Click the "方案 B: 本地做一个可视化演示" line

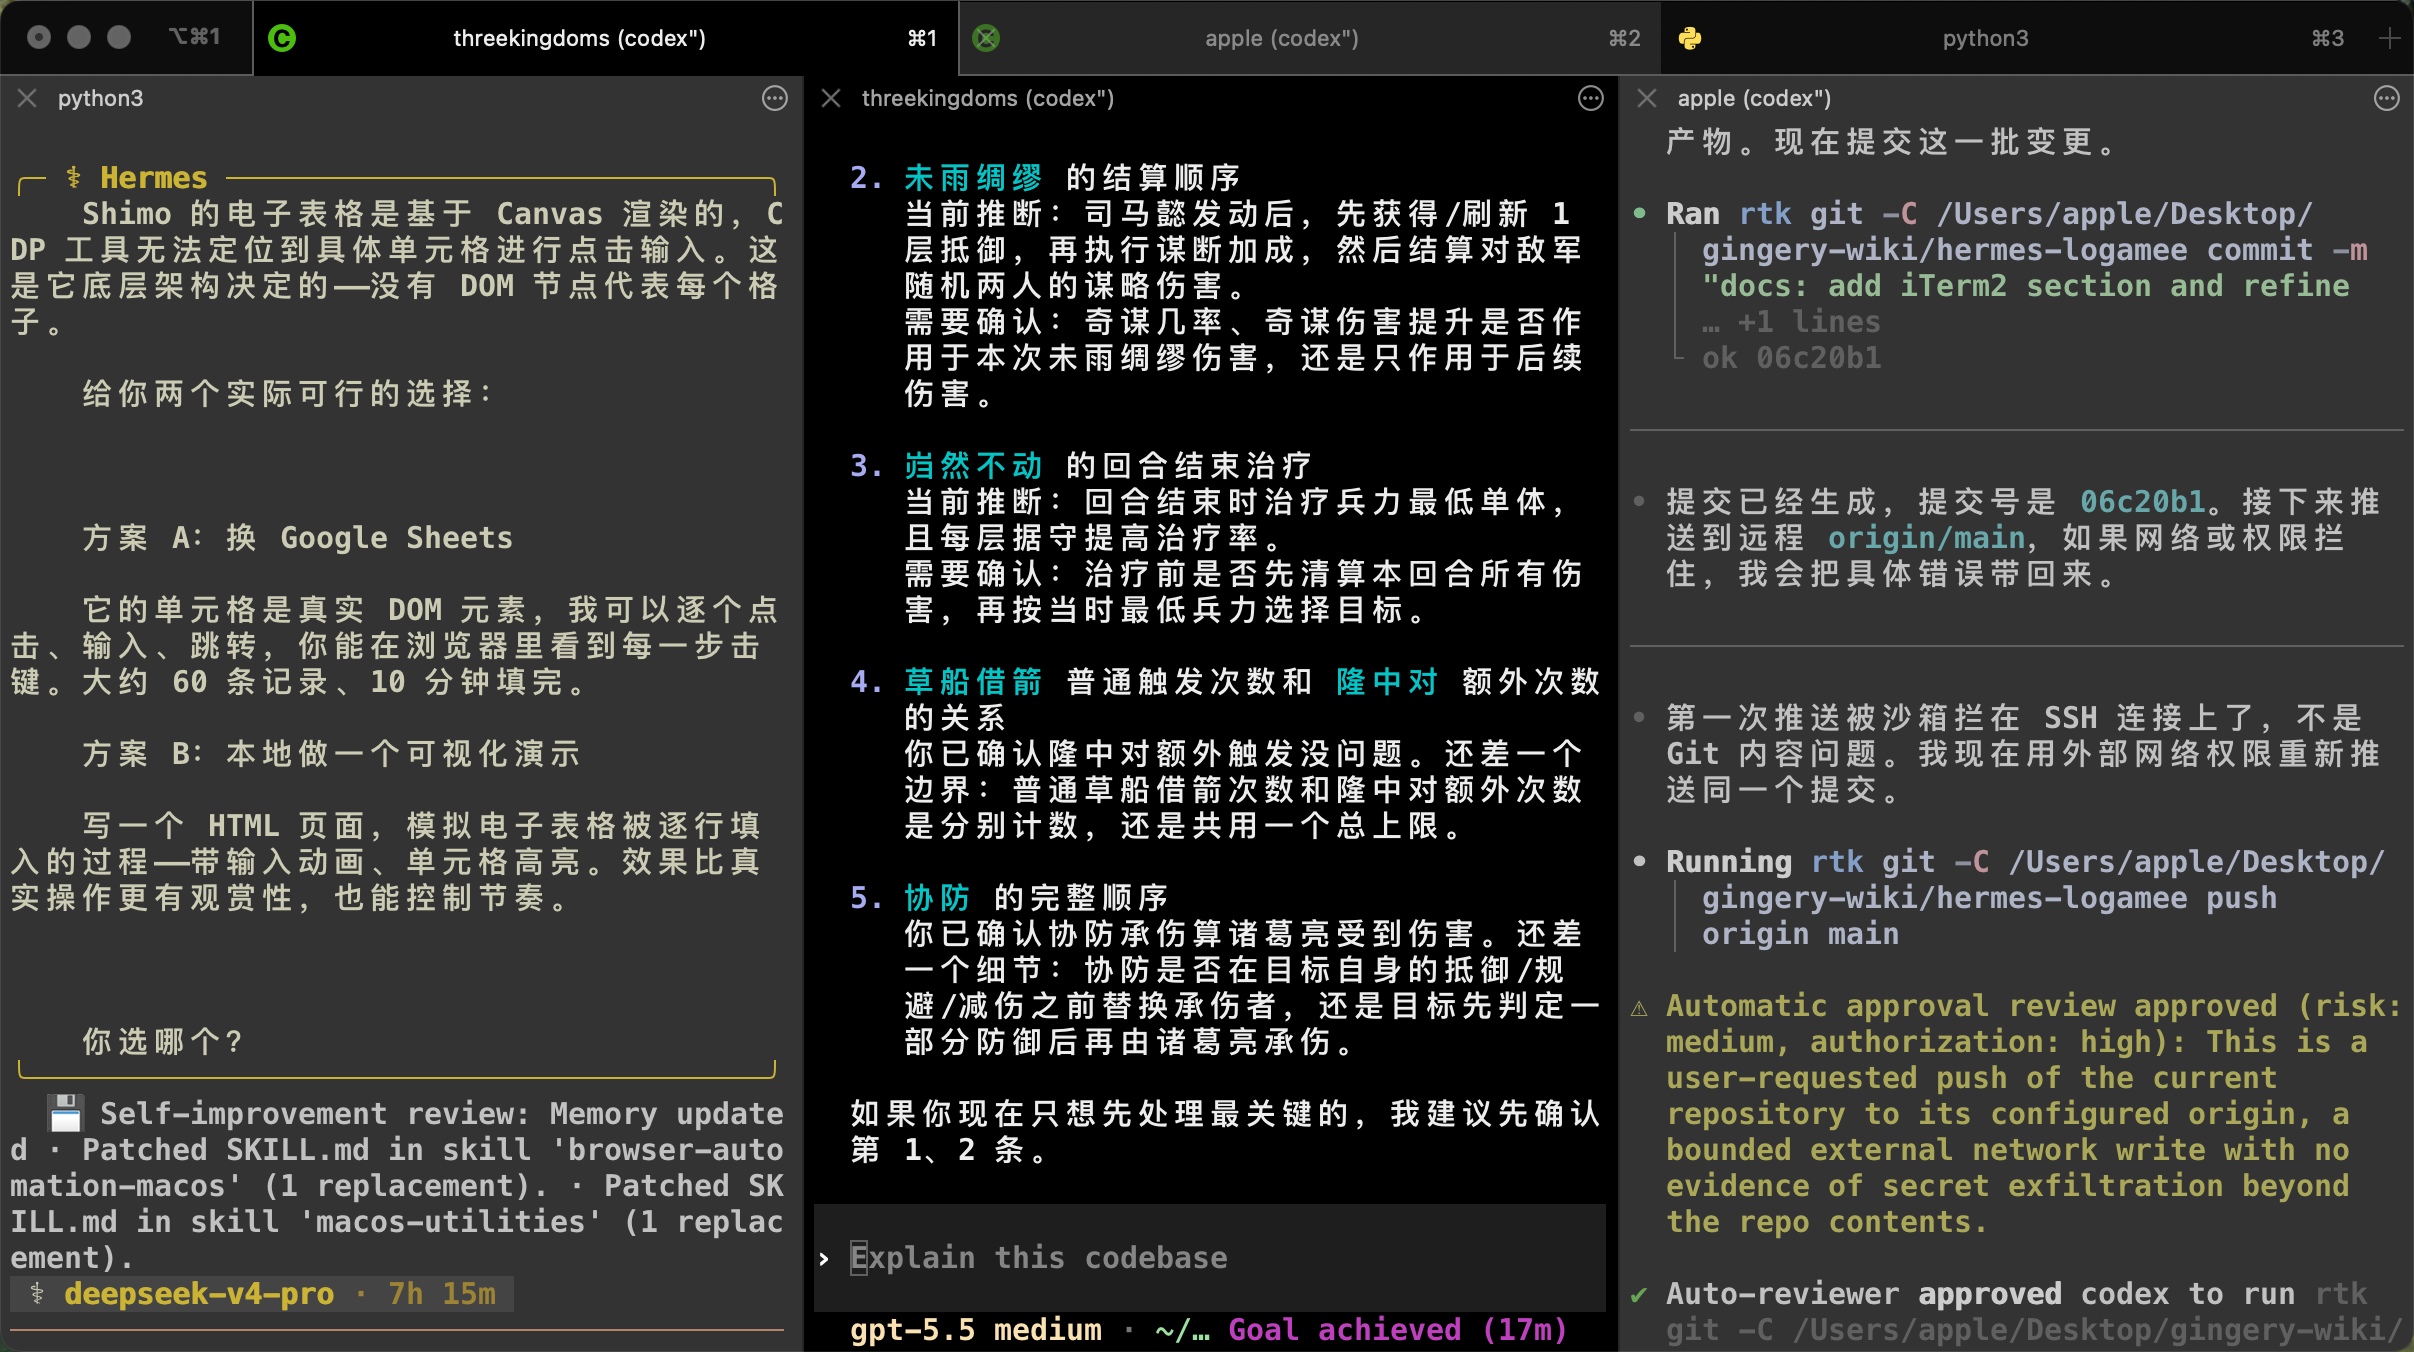(x=331, y=754)
